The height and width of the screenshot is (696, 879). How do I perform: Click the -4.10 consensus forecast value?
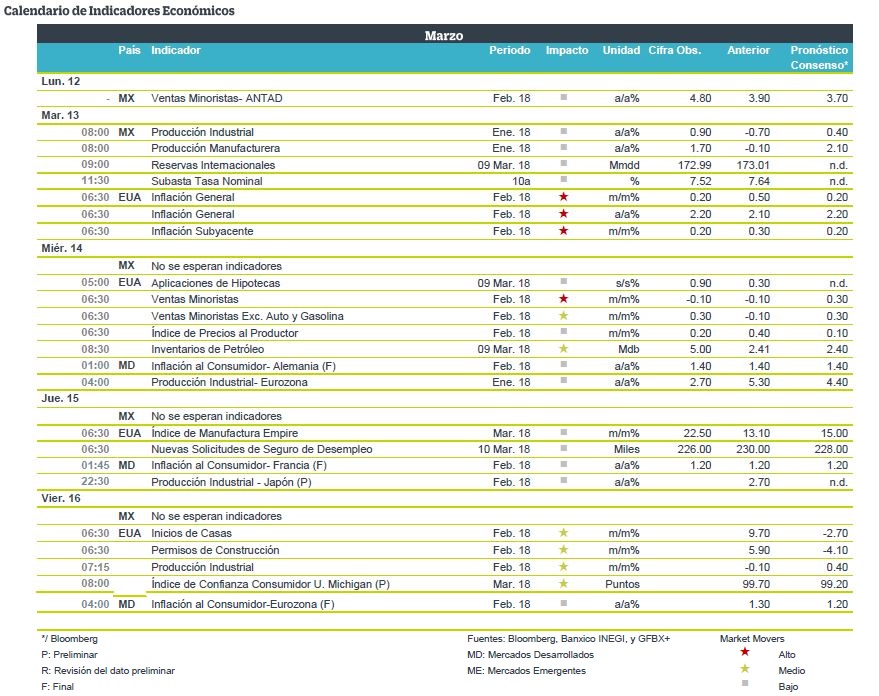835,550
